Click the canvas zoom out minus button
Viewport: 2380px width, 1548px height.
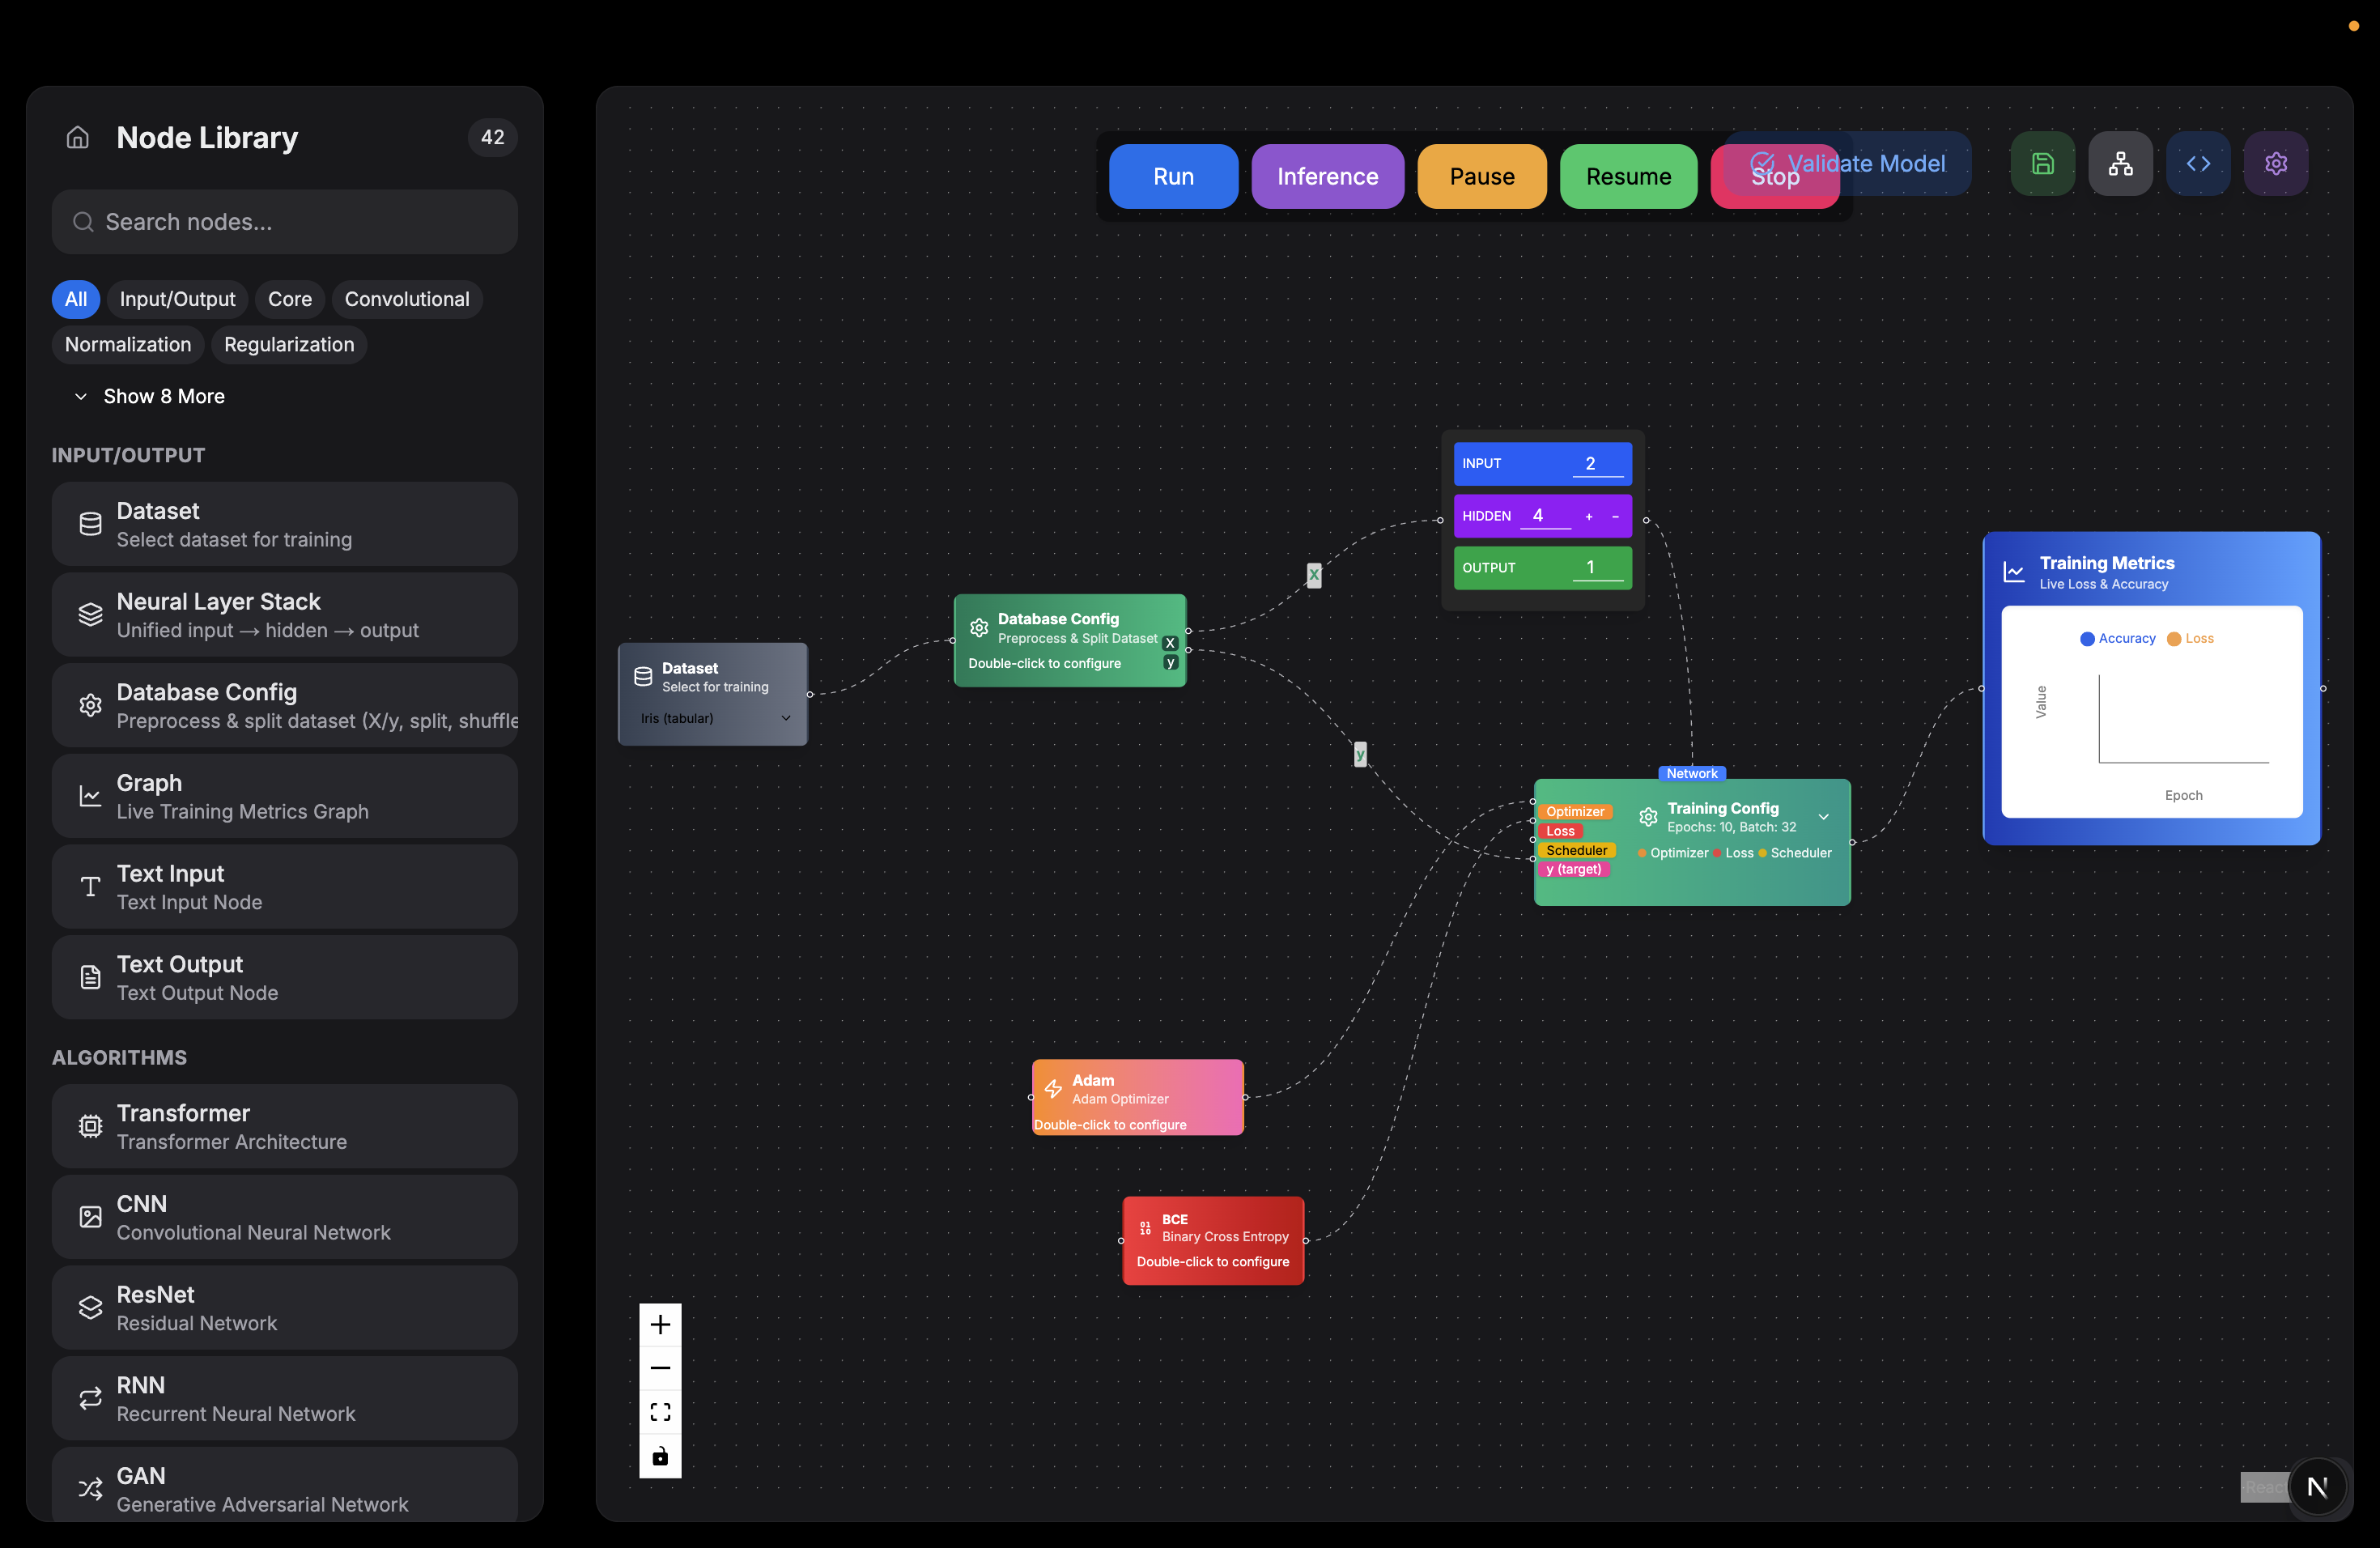tap(660, 1368)
